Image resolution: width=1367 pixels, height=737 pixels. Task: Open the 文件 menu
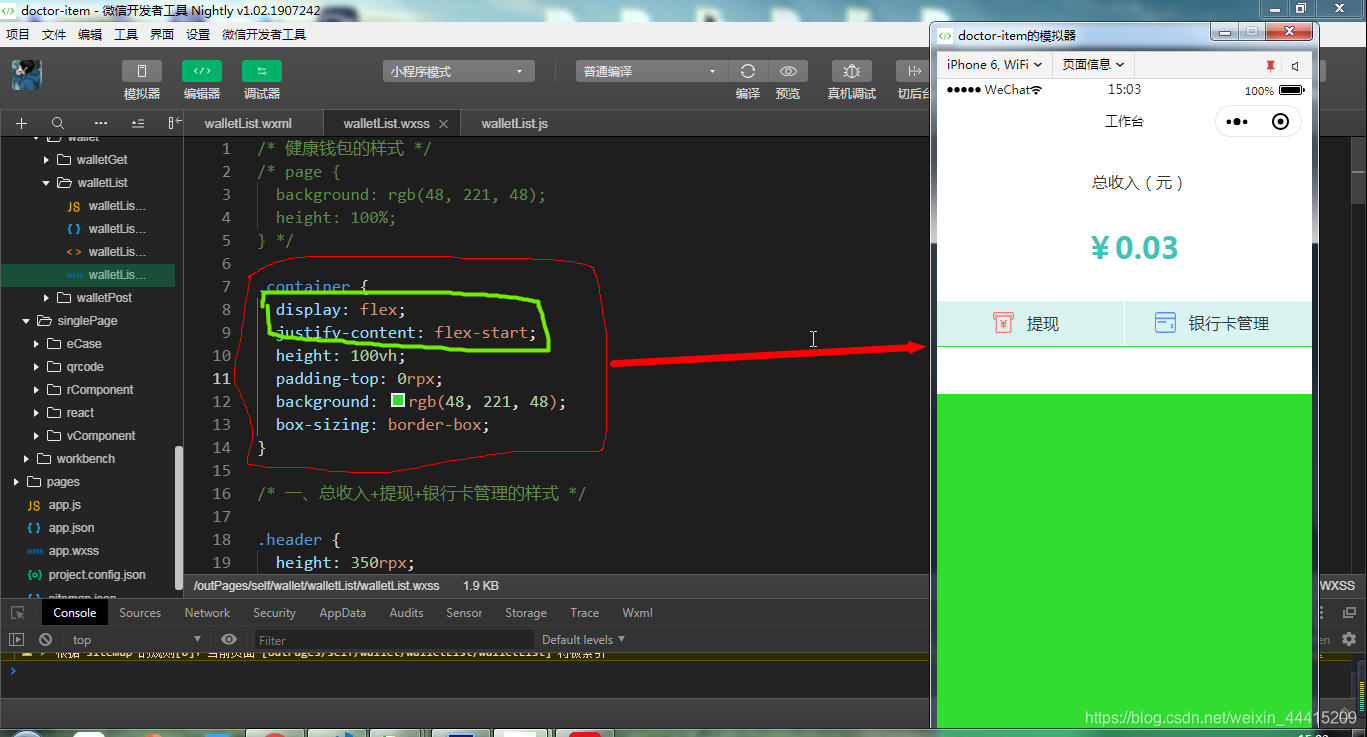coord(54,34)
